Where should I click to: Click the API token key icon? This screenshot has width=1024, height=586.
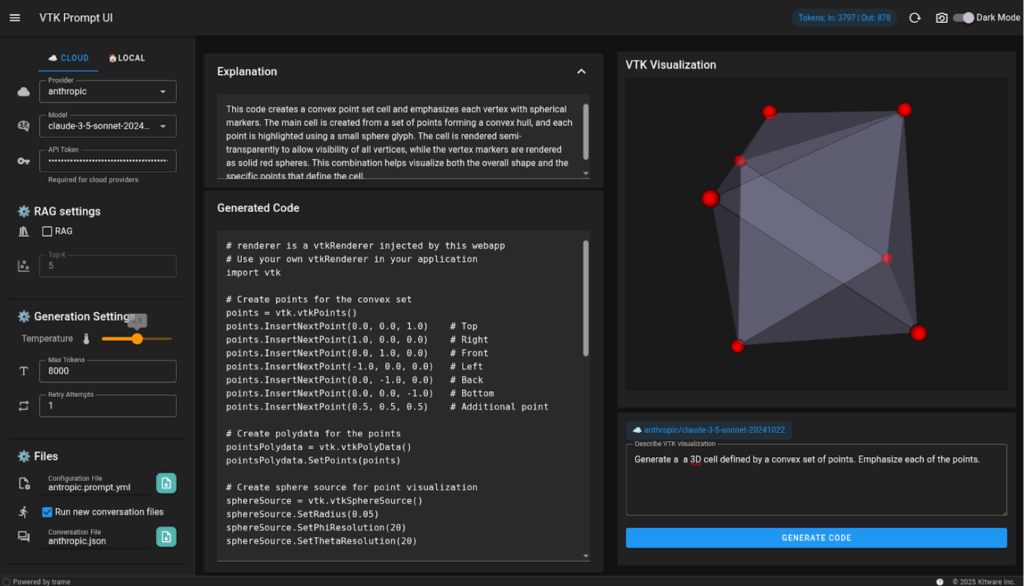tap(23, 161)
